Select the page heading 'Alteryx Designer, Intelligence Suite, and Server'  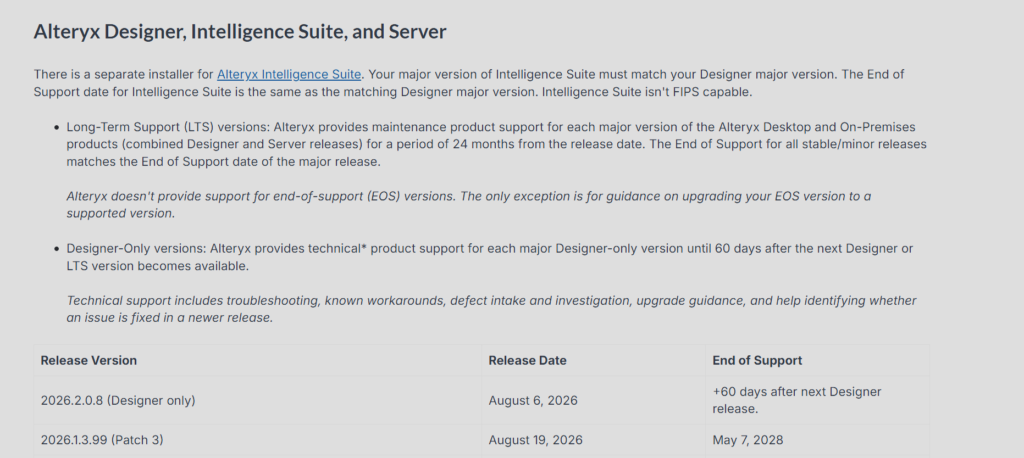click(240, 31)
